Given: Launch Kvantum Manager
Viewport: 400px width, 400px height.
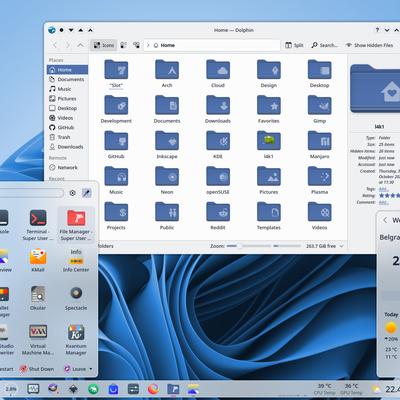Looking at the screenshot, I should [x=76, y=340].
